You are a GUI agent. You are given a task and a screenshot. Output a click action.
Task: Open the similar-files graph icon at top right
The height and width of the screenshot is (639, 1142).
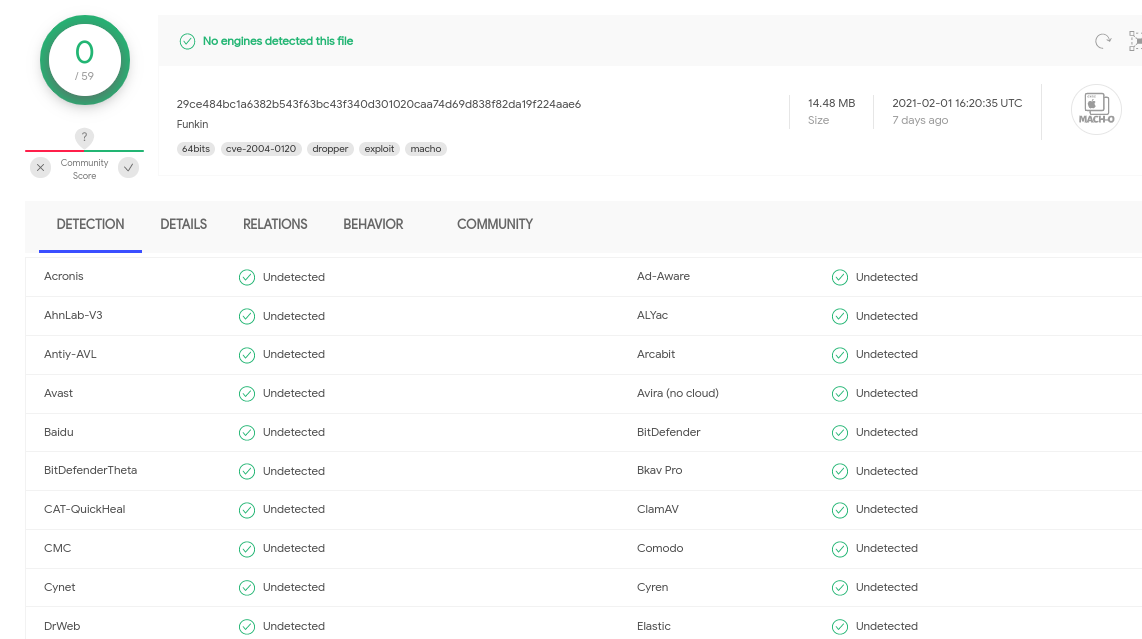coord(1135,41)
